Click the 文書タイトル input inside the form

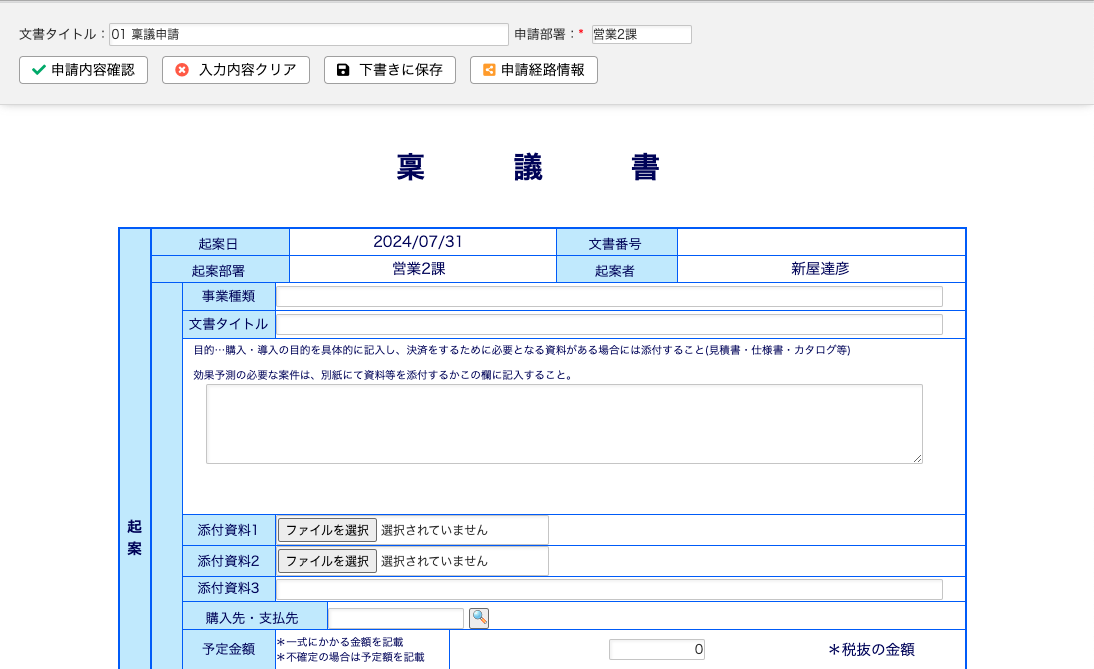click(x=610, y=324)
